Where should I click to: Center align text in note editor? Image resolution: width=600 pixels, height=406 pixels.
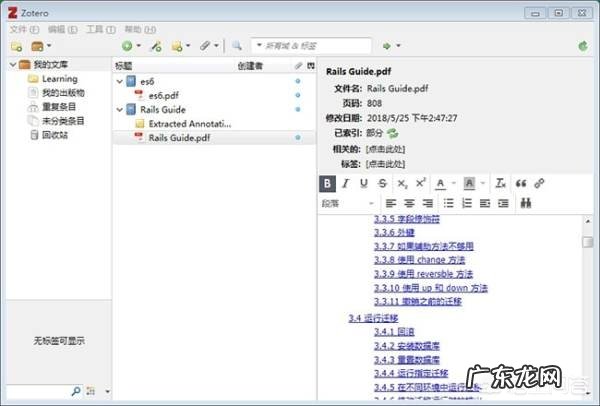click(x=409, y=203)
